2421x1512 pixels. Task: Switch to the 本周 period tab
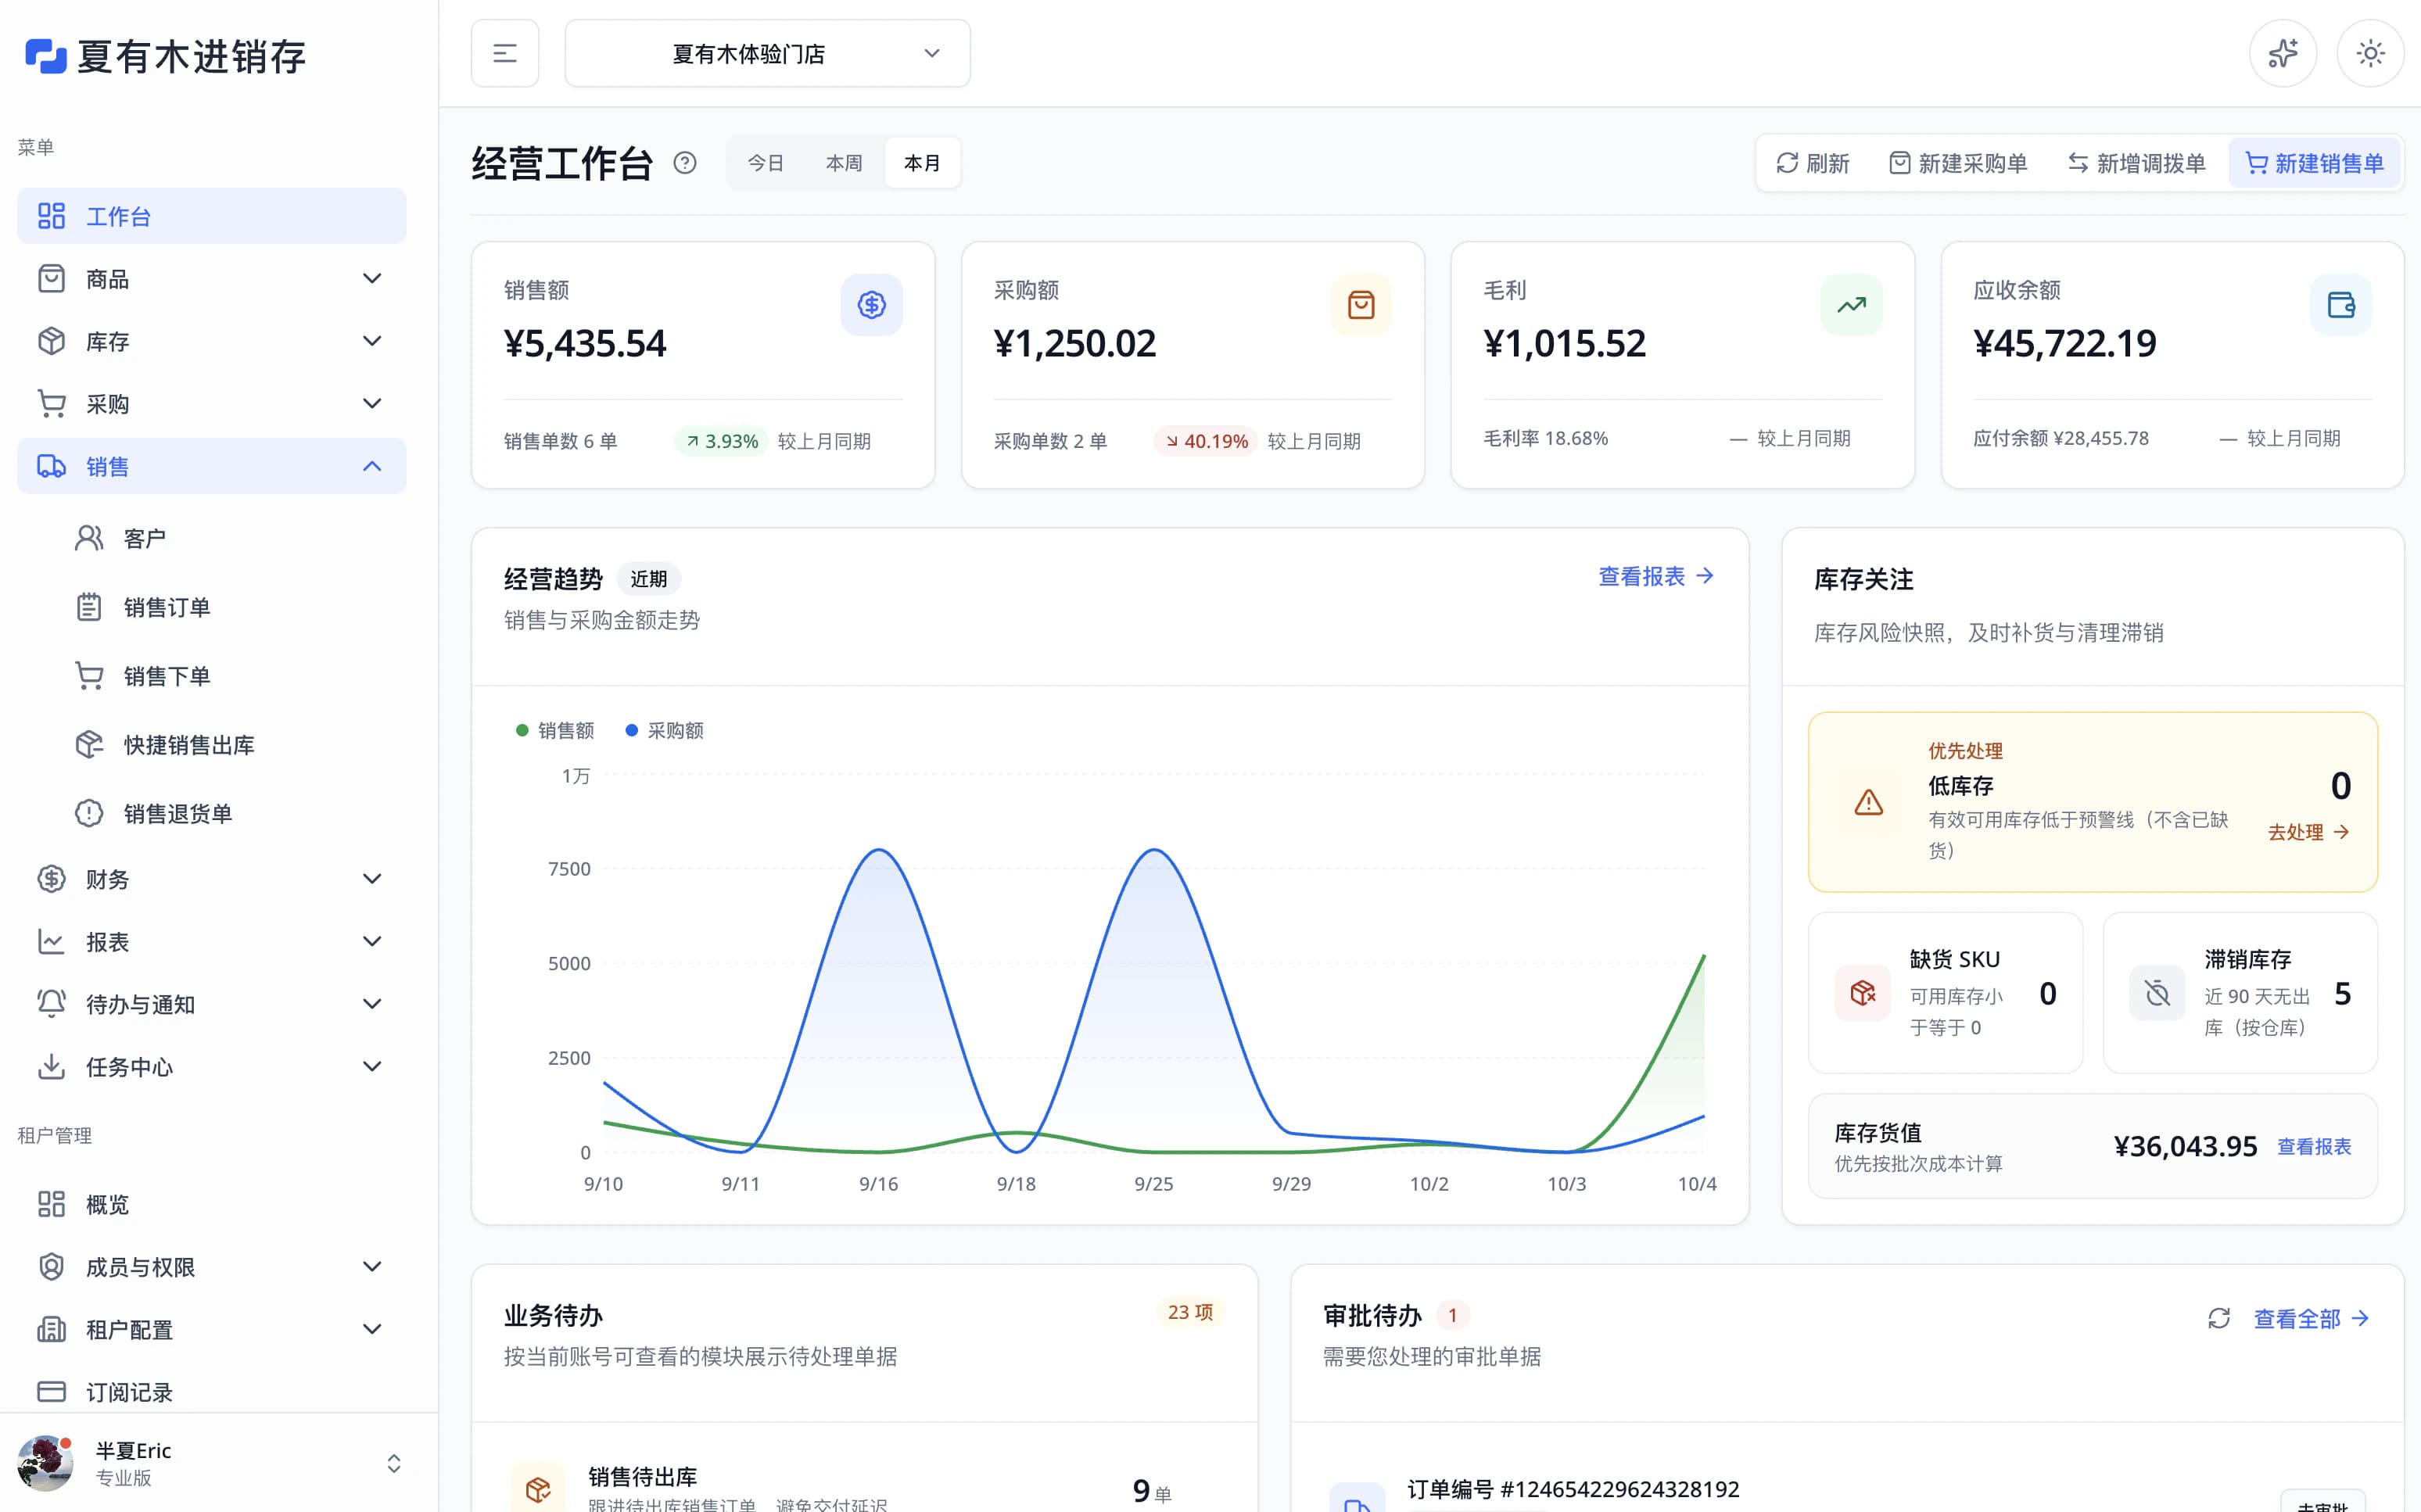click(x=844, y=163)
